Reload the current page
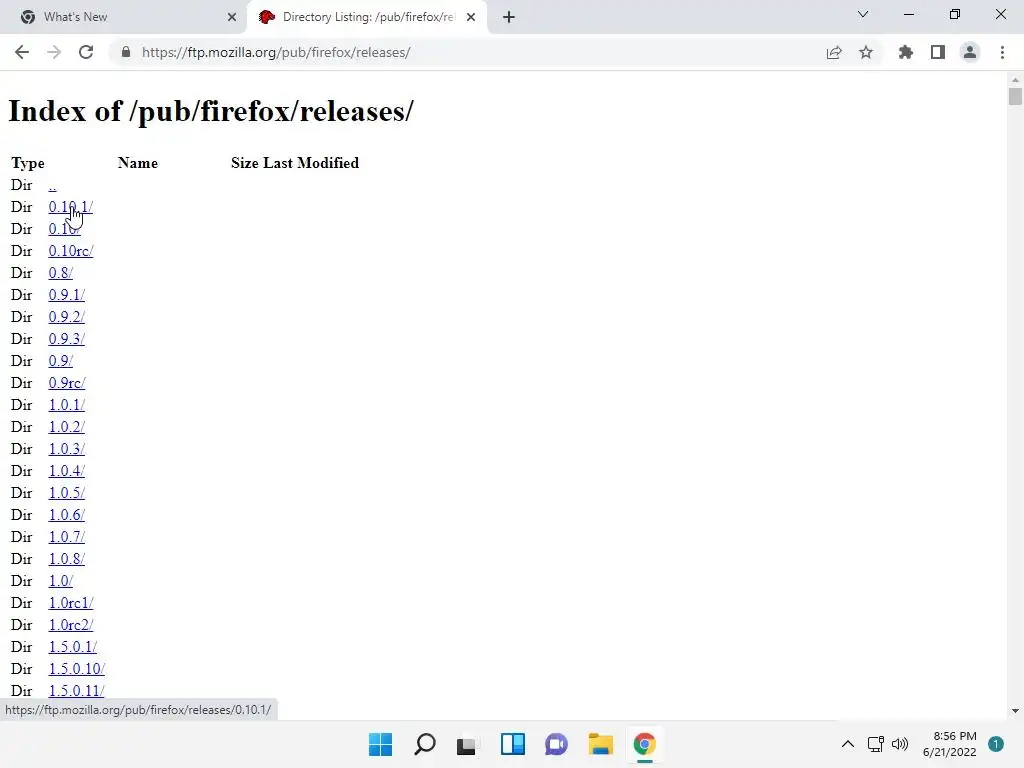1024x768 pixels. tap(86, 52)
